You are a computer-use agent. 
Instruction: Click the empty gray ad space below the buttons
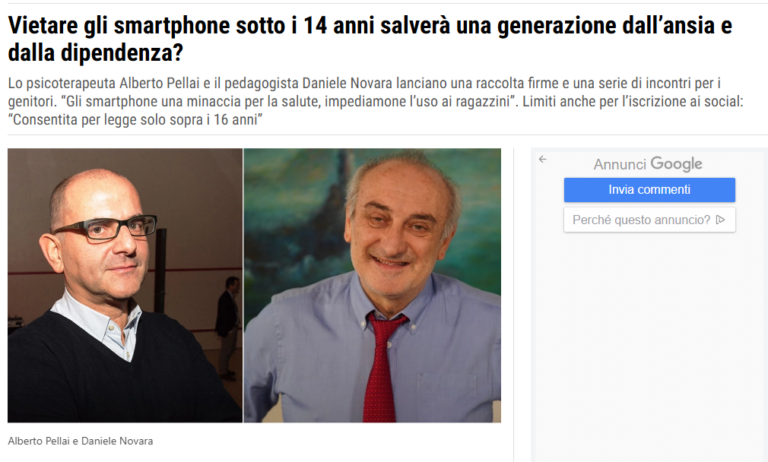pyautogui.click(x=649, y=343)
